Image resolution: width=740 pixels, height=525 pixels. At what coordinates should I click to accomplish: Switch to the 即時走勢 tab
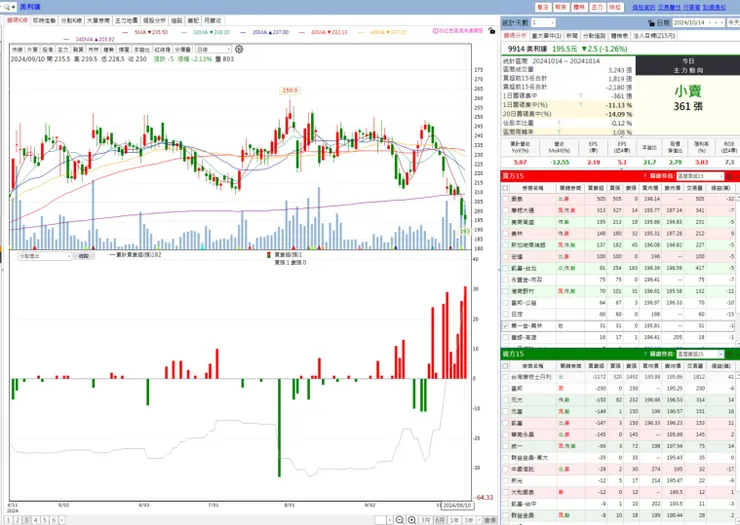(44, 20)
